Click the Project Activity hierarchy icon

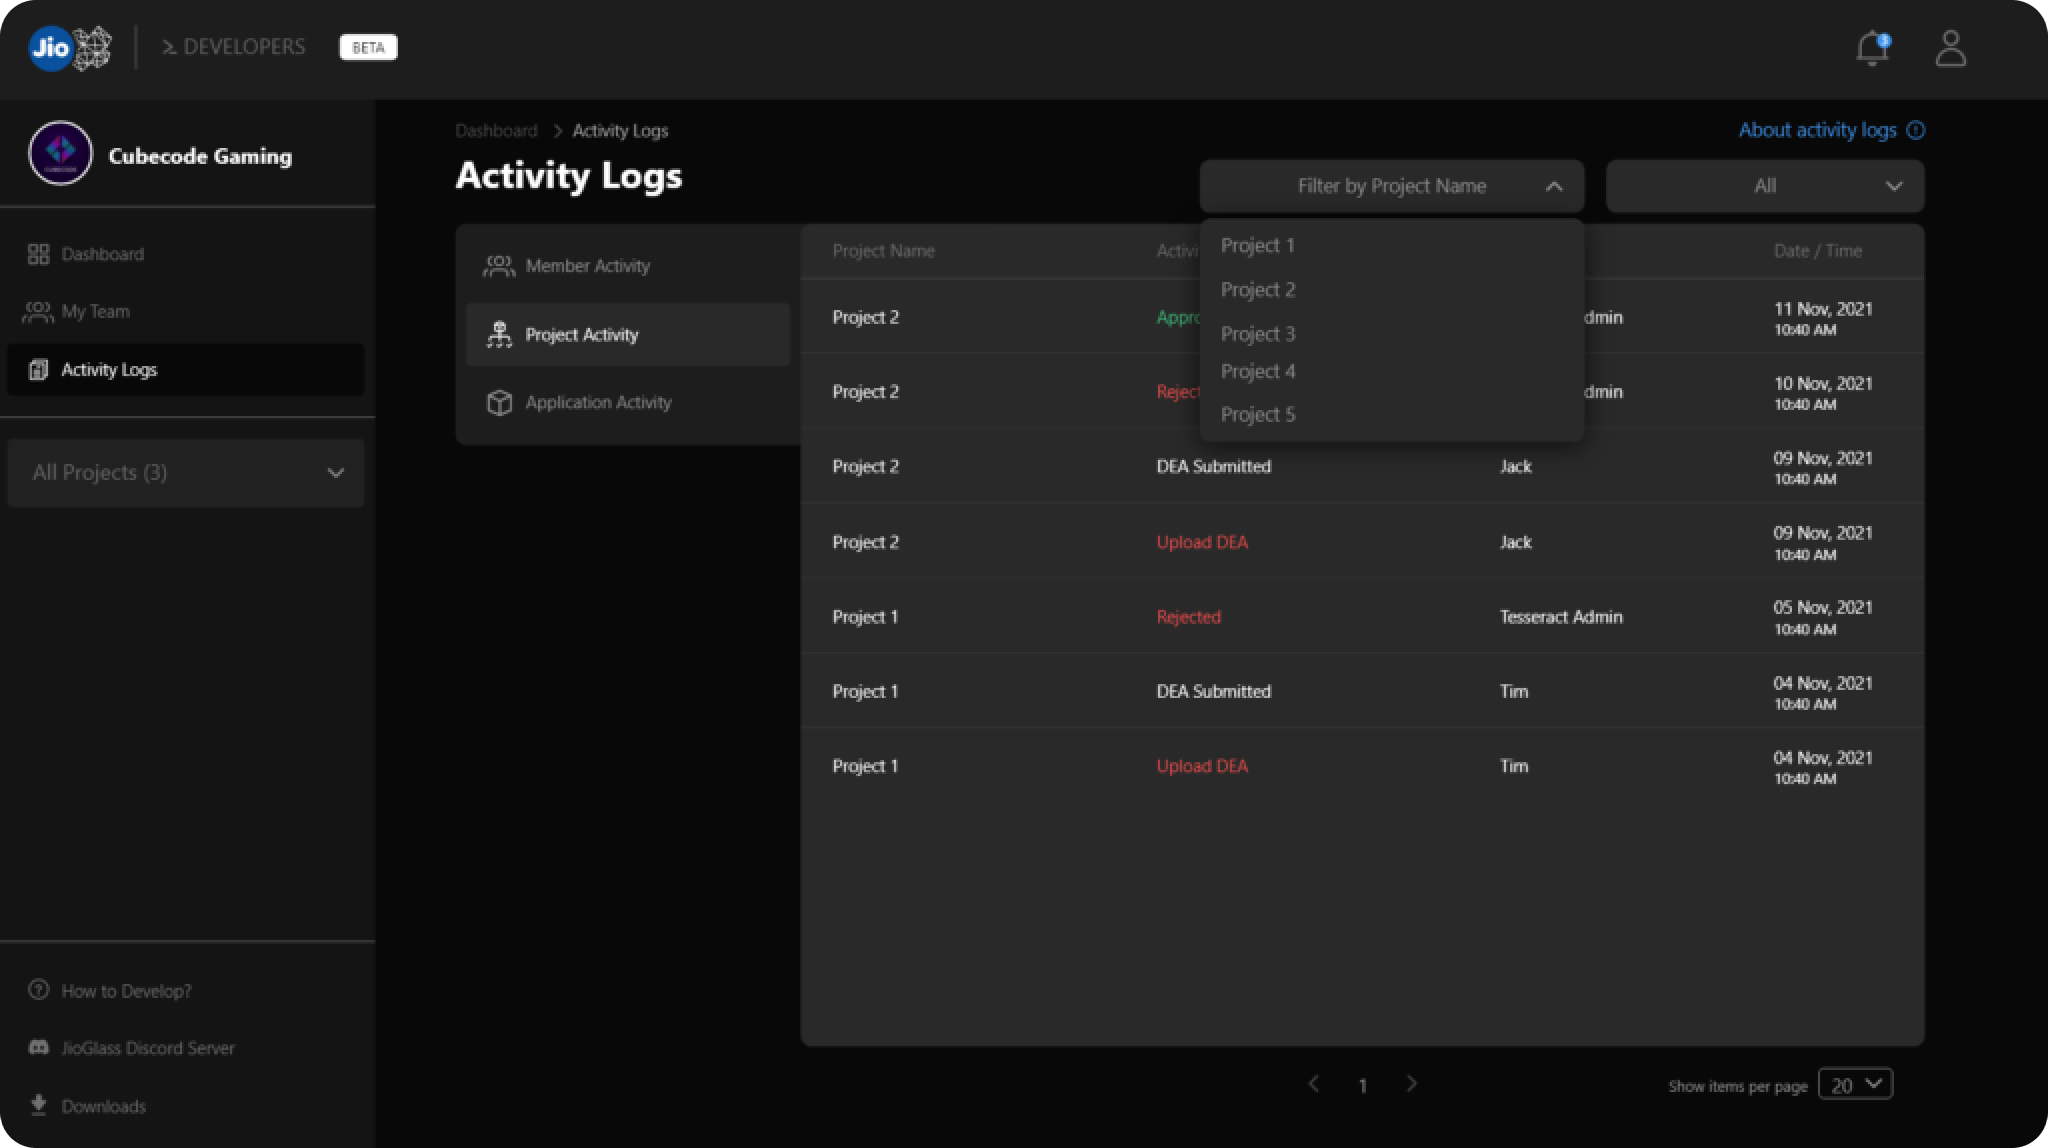point(499,334)
